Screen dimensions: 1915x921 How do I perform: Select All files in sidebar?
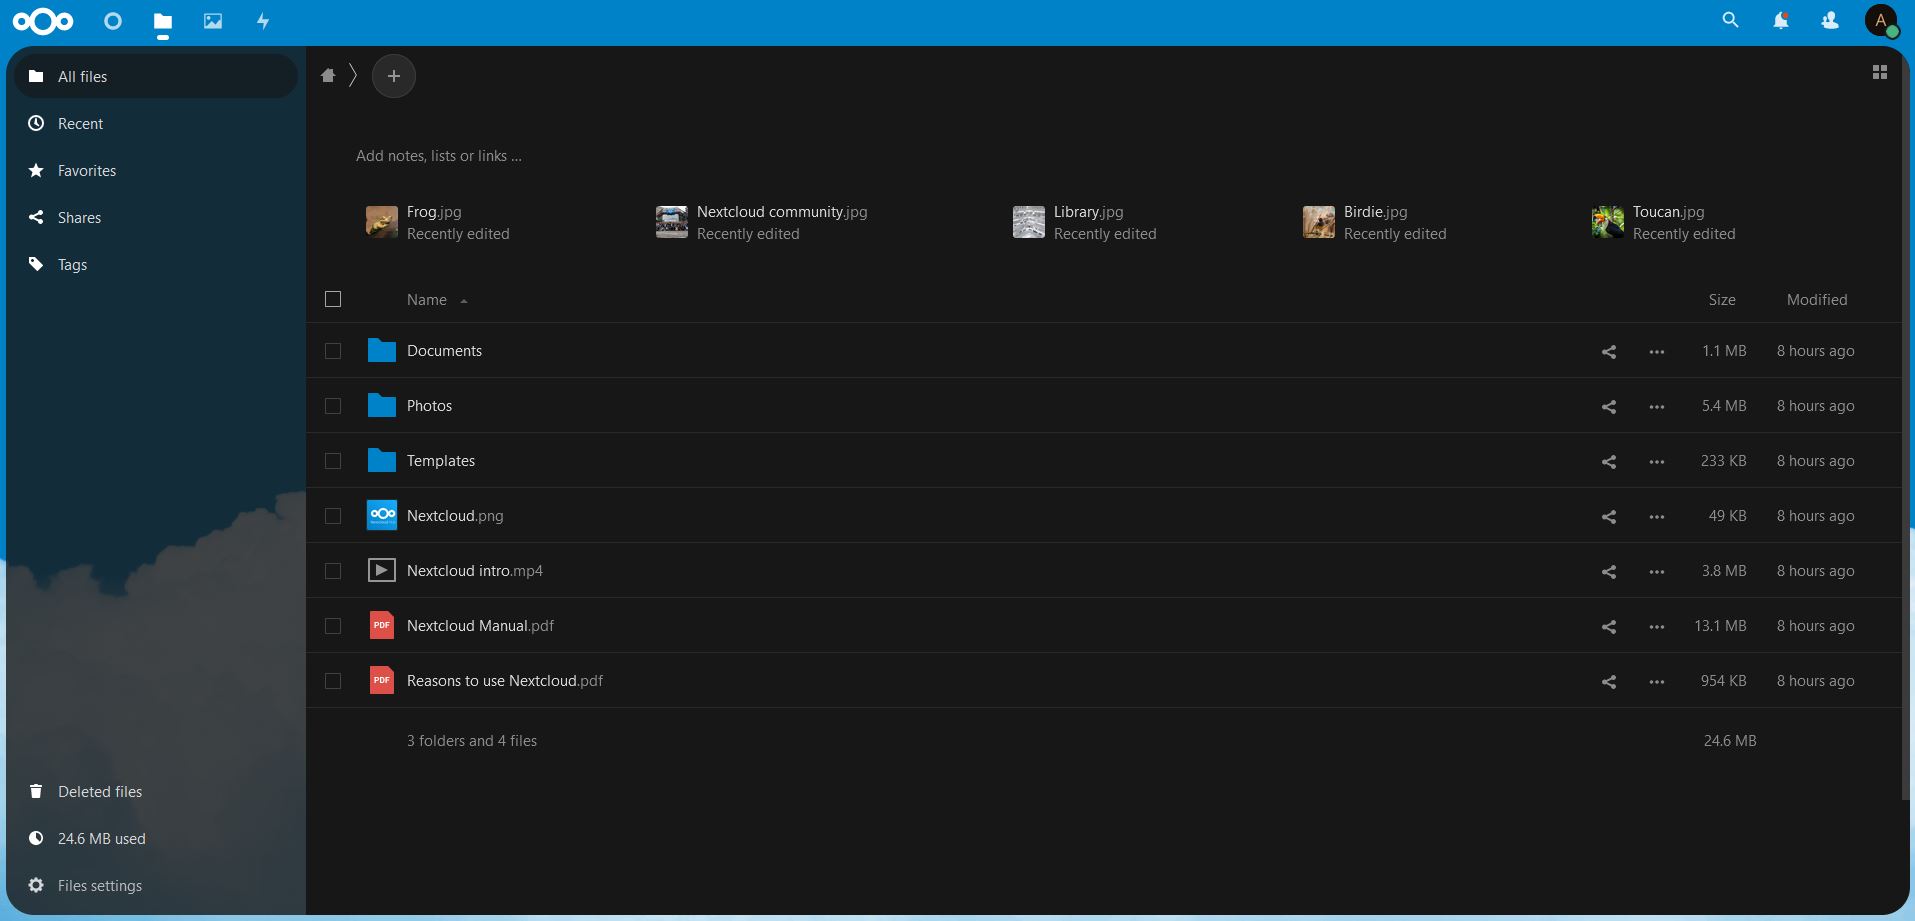pyautogui.click(x=156, y=76)
